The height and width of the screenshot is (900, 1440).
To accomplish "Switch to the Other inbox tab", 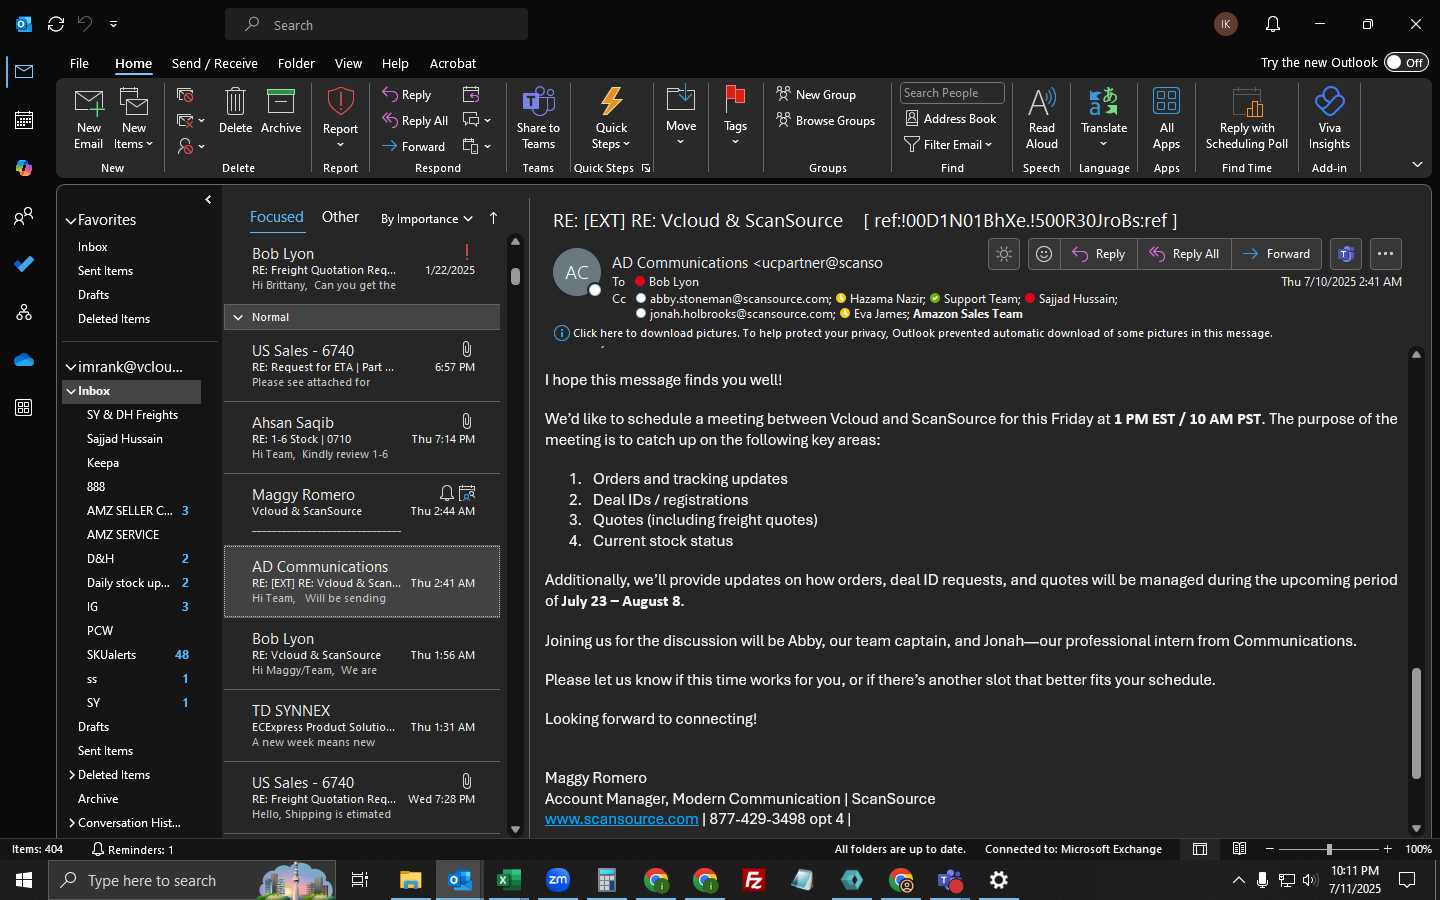I will pos(340,217).
